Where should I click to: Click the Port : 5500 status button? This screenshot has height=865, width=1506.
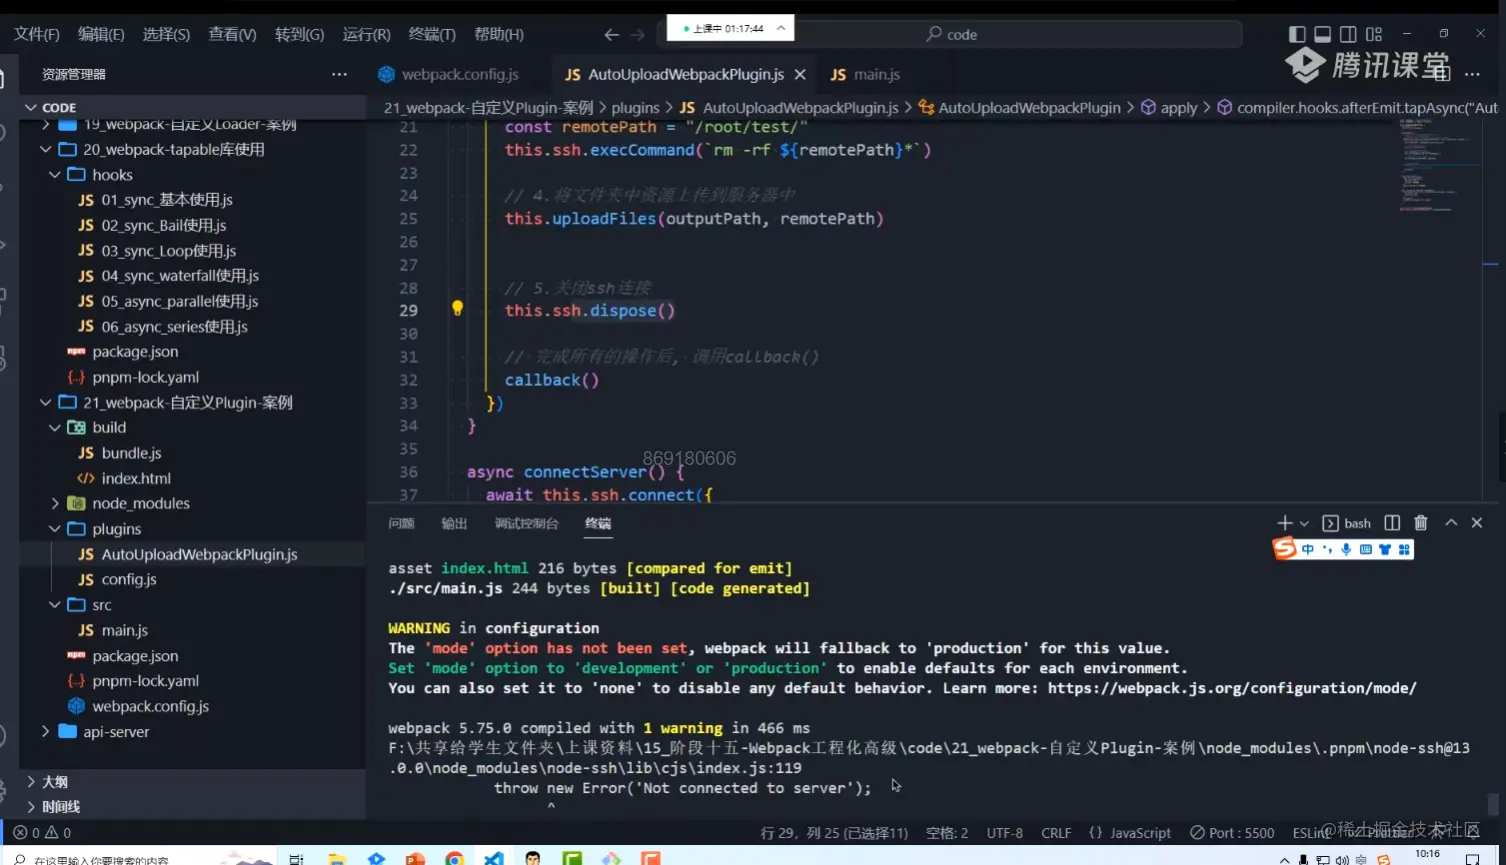click(1232, 833)
